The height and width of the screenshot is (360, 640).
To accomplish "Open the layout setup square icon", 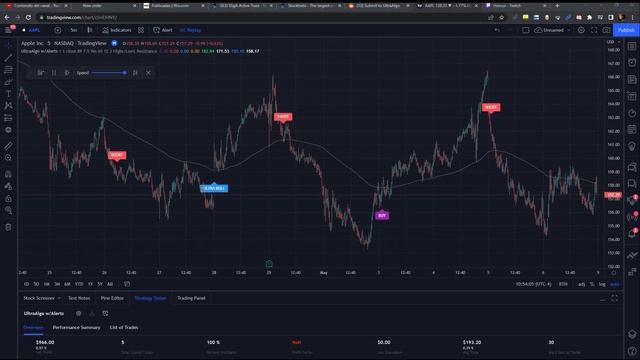I will click(x=526, y=30).
